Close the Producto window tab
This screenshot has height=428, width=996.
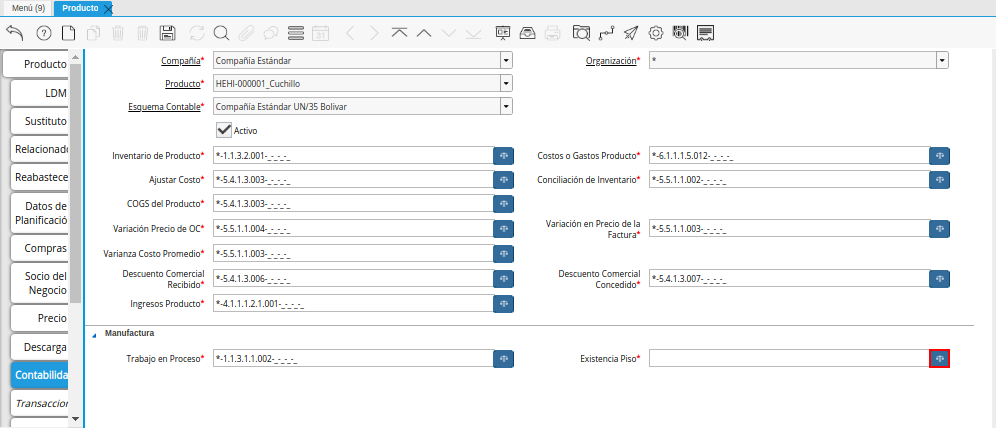tap(107, 8)
